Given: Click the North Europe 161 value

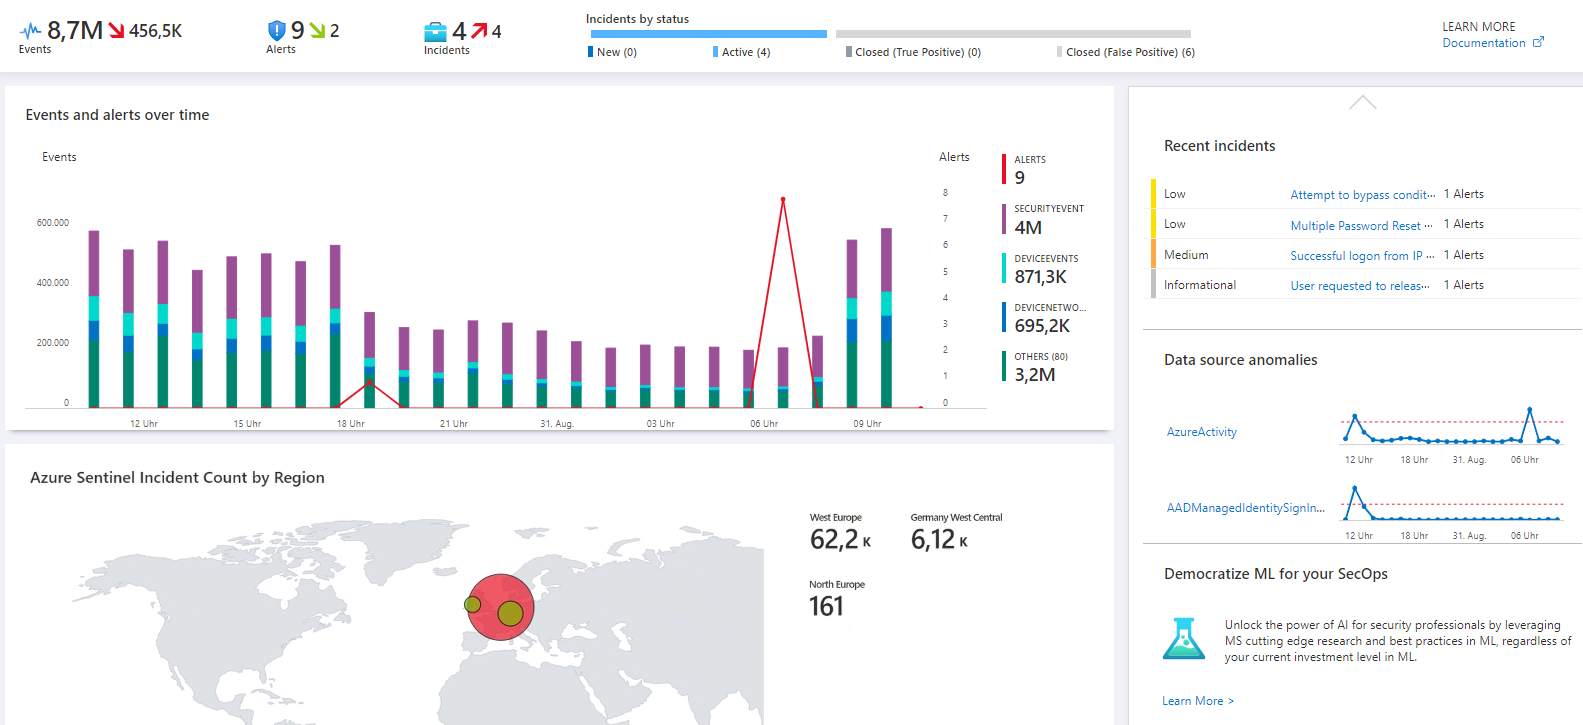Looking at the screenshot, I should pos(826,606).
